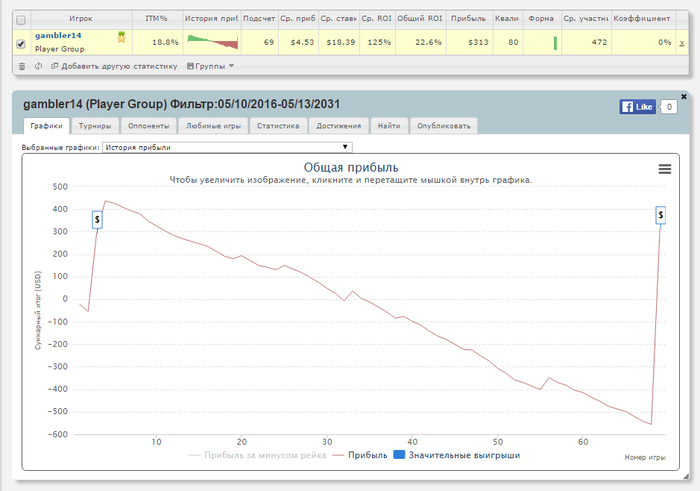Open the 'Любимые игры' tab
The width and height of the screenshot is (700, 491).
pyautogui.click(x=213, y=126)
